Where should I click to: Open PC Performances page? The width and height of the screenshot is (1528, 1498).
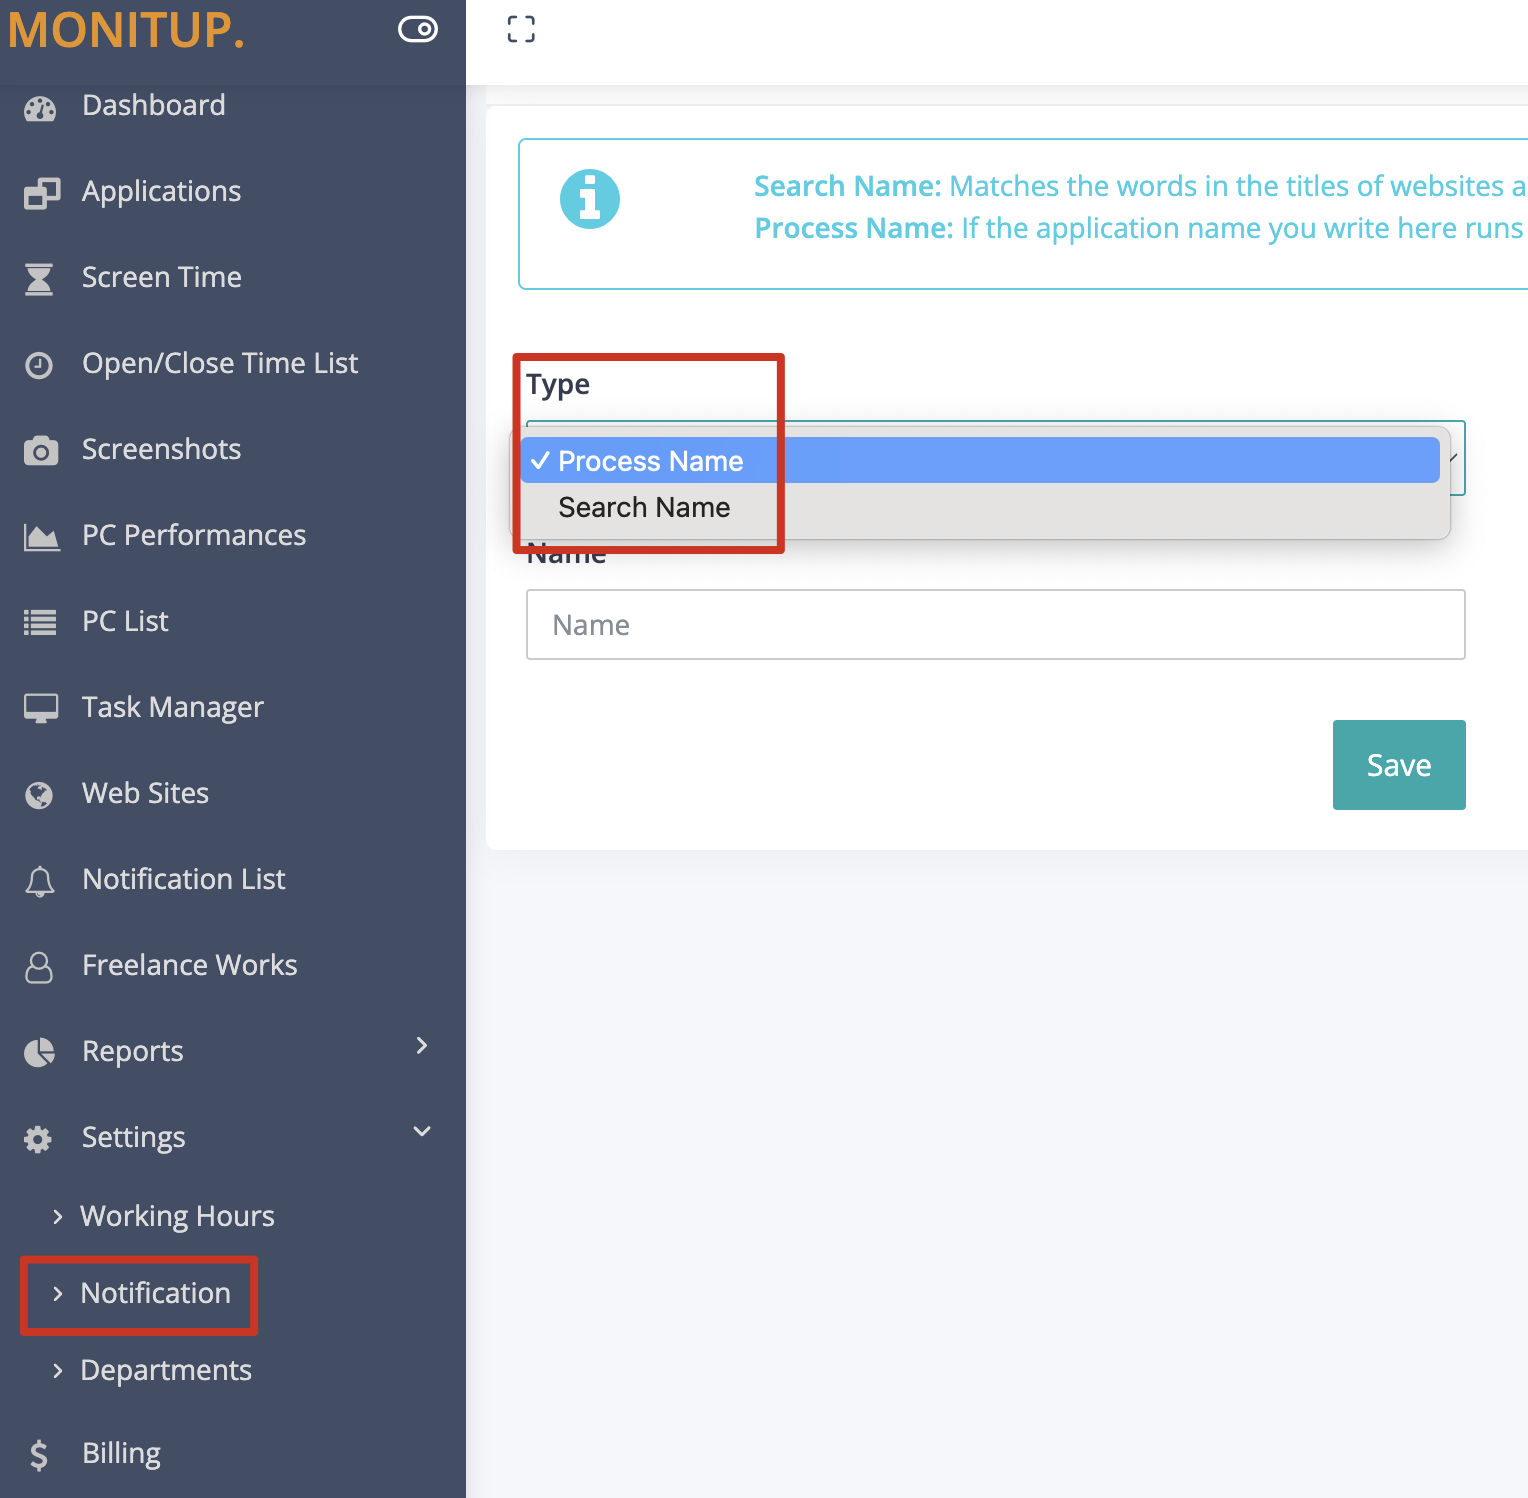tap(194, 535)
